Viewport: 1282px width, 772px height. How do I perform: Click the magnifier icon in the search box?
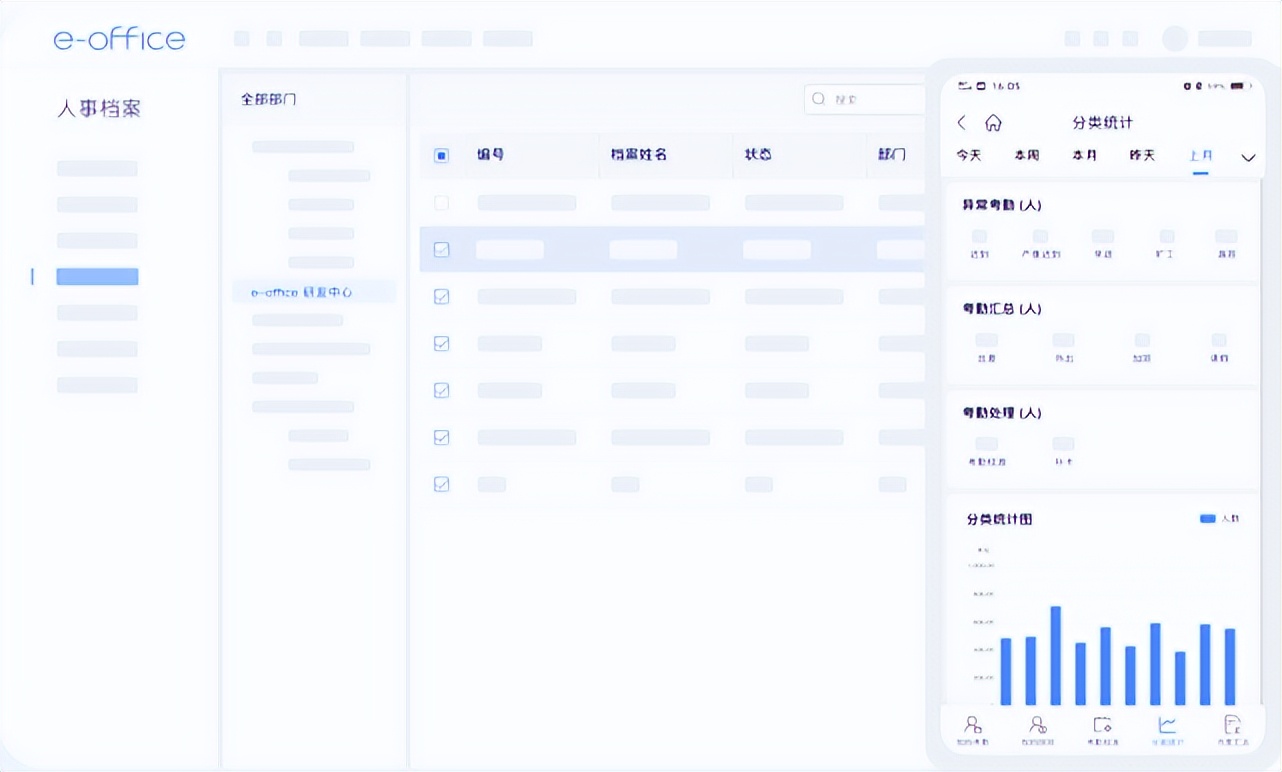tap(819, 99)
